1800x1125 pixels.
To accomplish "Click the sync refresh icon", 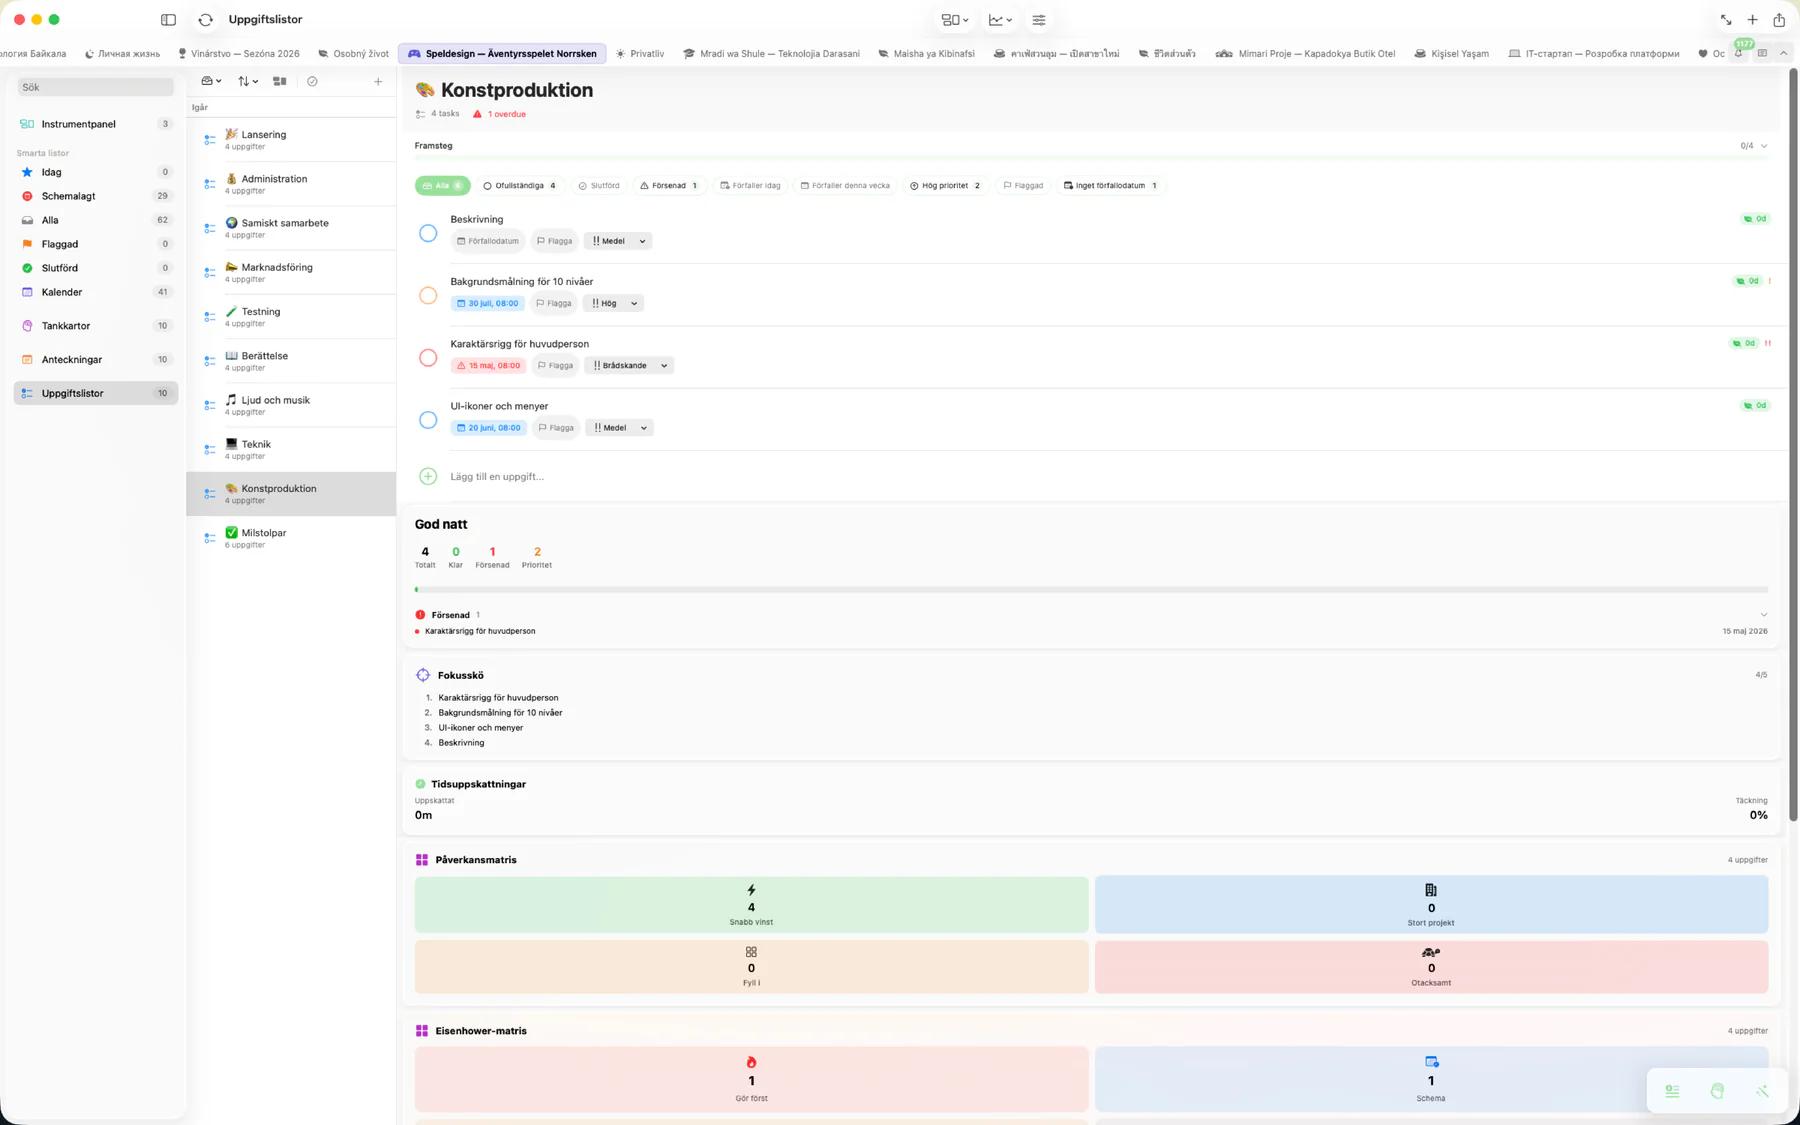I will pos(206,20).
